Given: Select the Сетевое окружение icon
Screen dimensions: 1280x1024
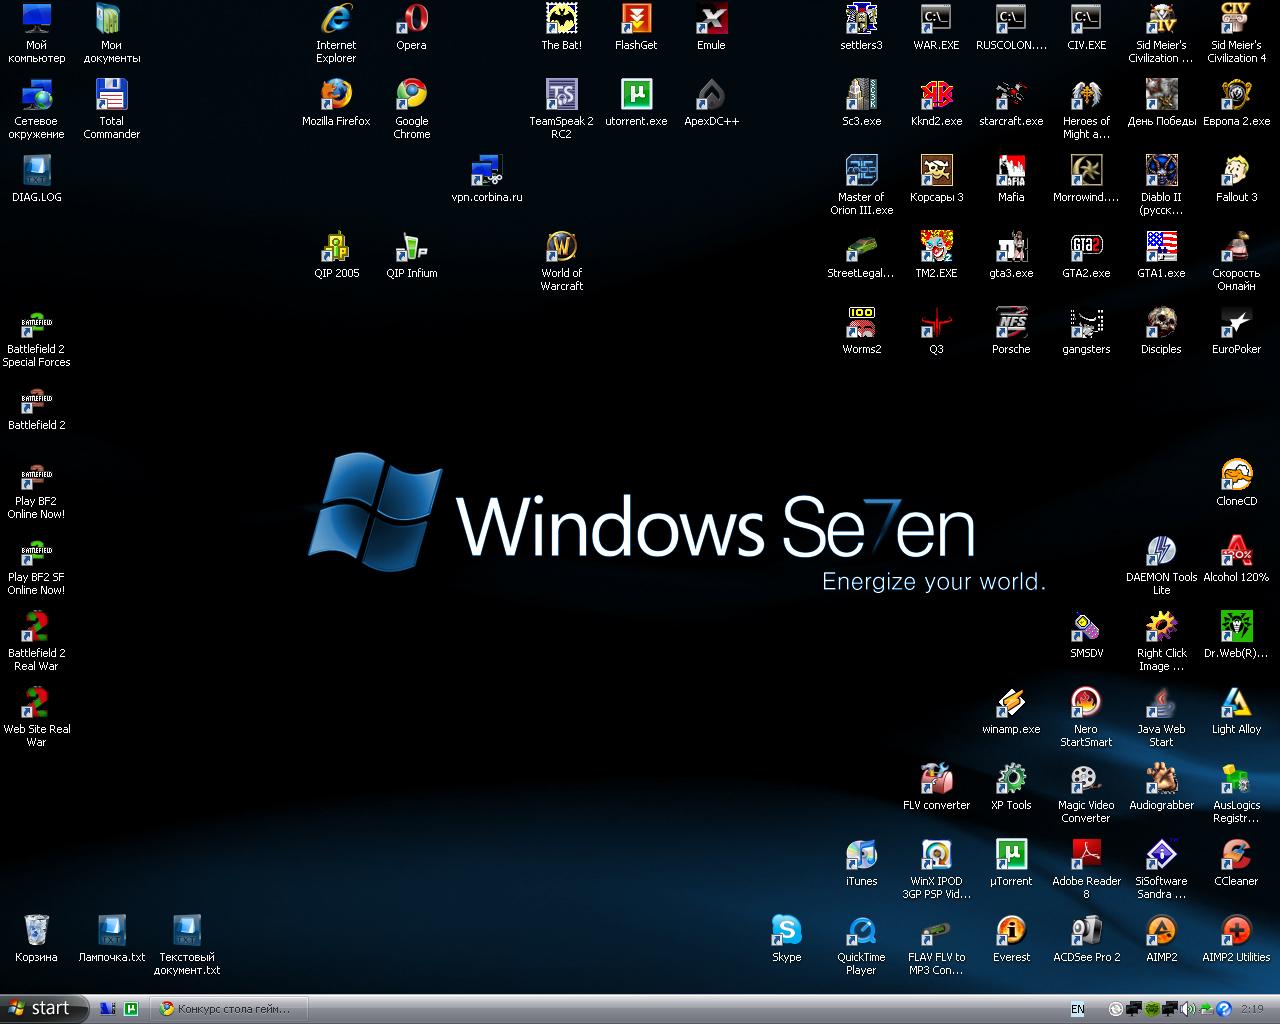Looking at the screenshot, I should (36, 95).
